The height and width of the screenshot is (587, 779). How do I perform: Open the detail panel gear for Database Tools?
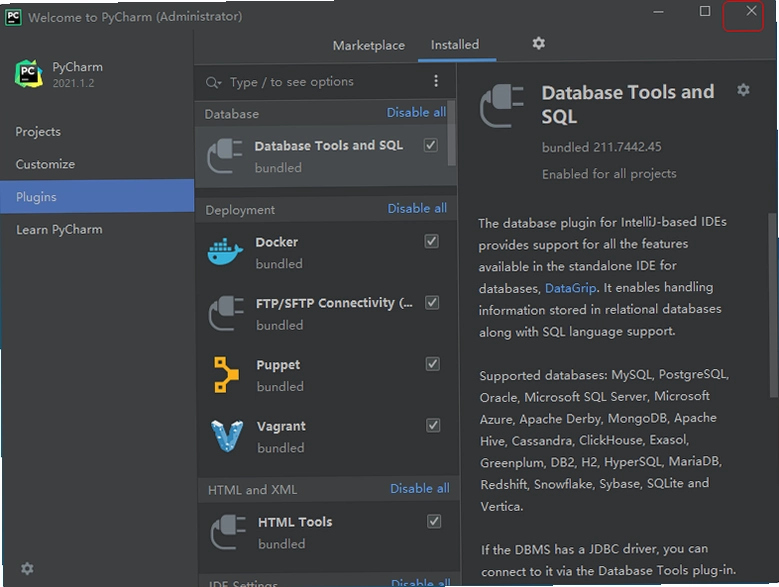(743, 90)
